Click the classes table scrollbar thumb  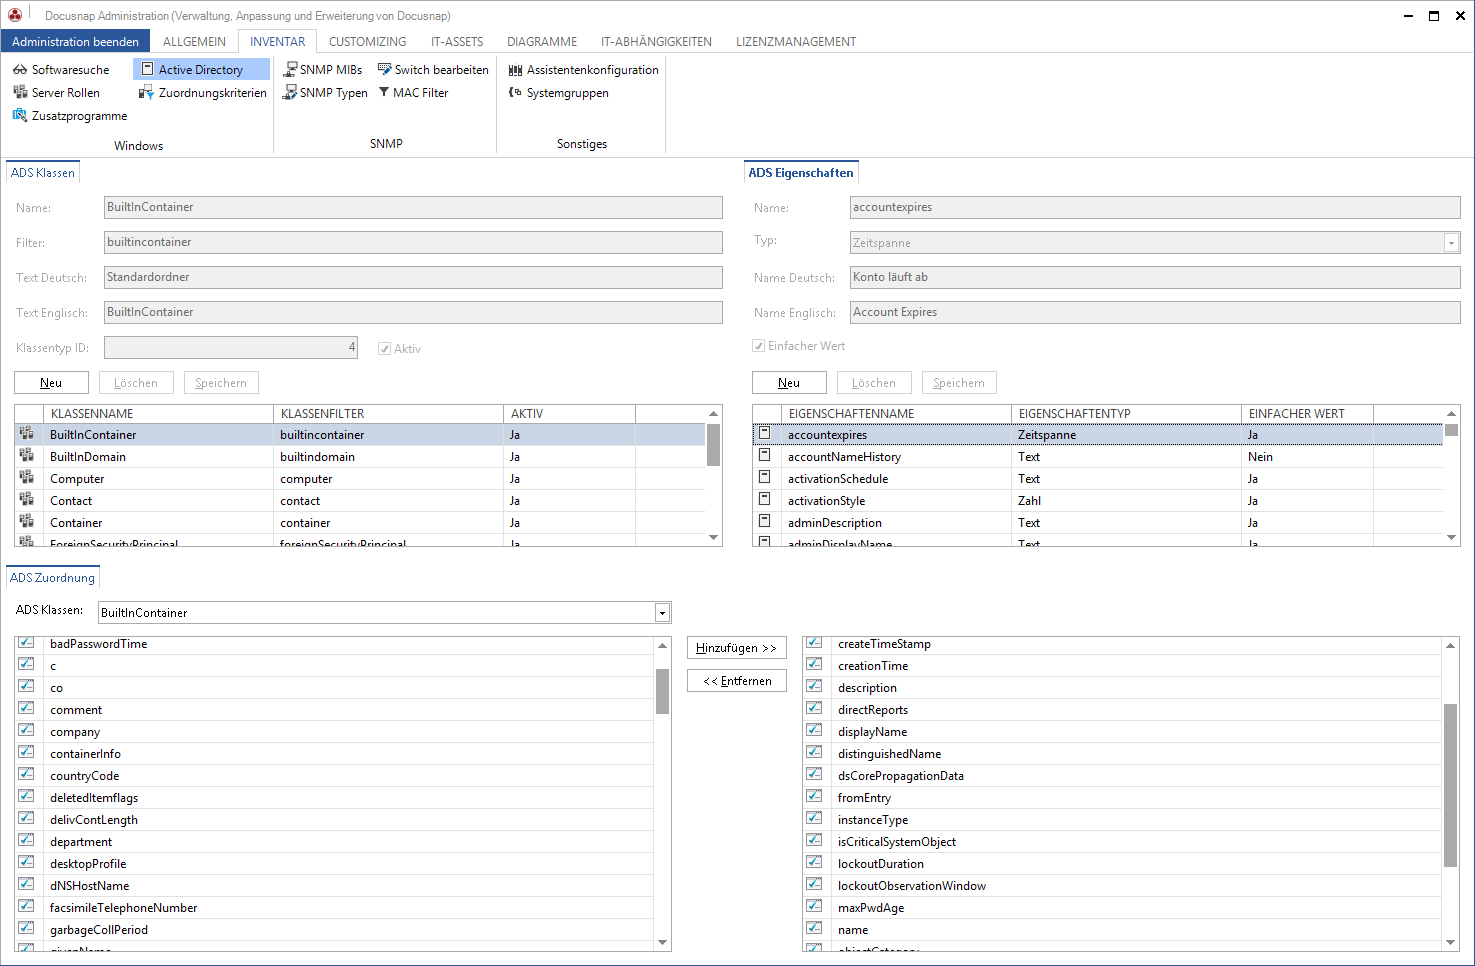tap(714, 445)
